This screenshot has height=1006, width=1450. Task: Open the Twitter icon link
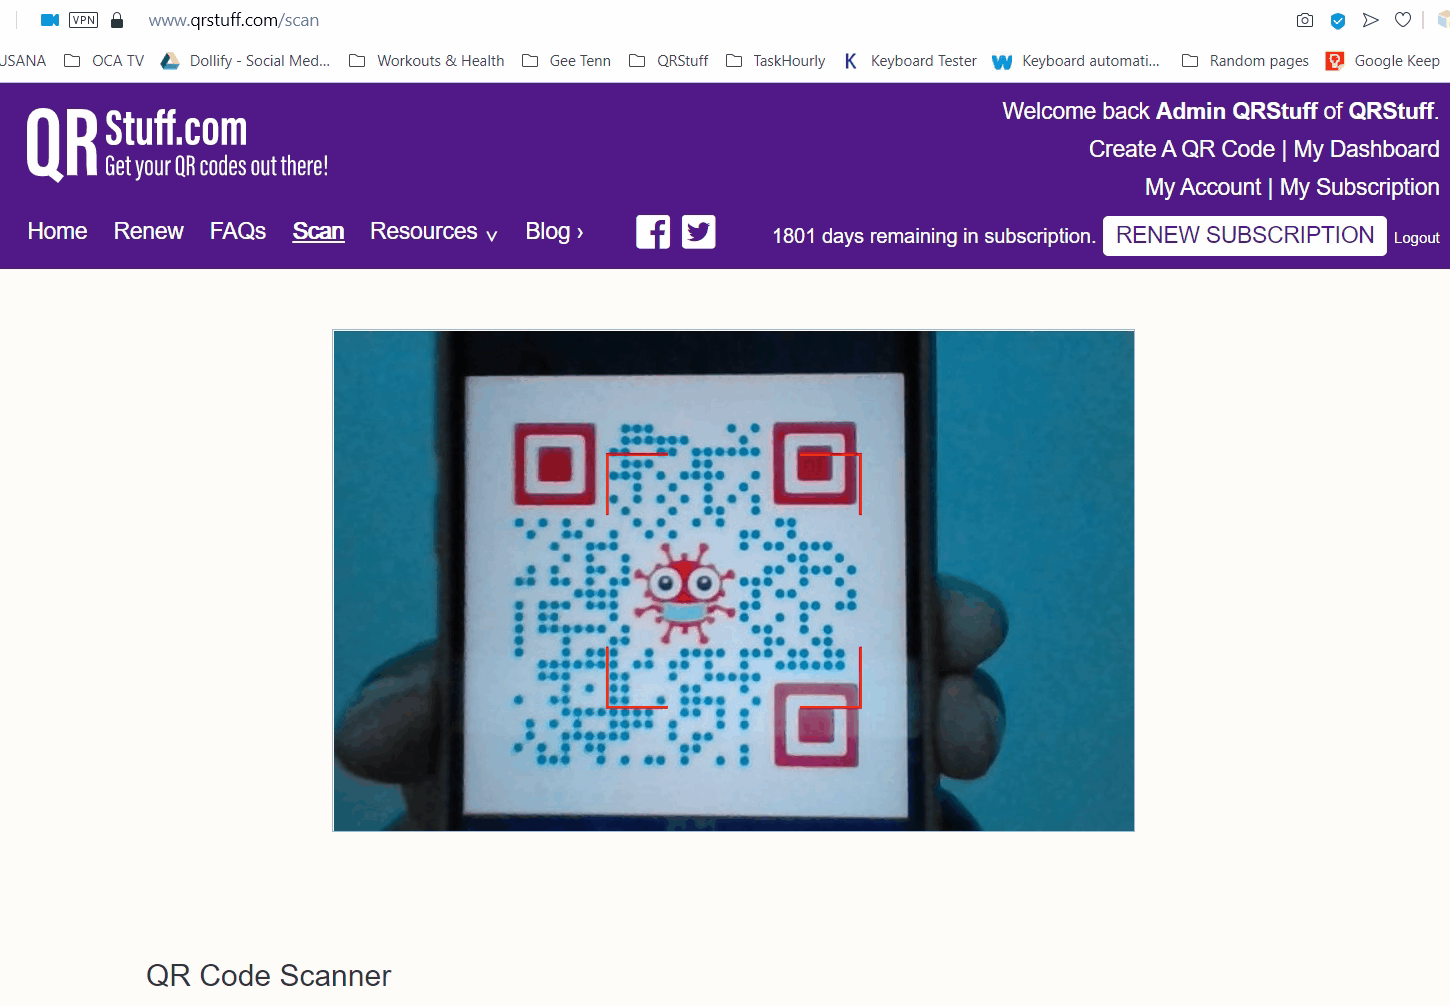tap(699, 232)
